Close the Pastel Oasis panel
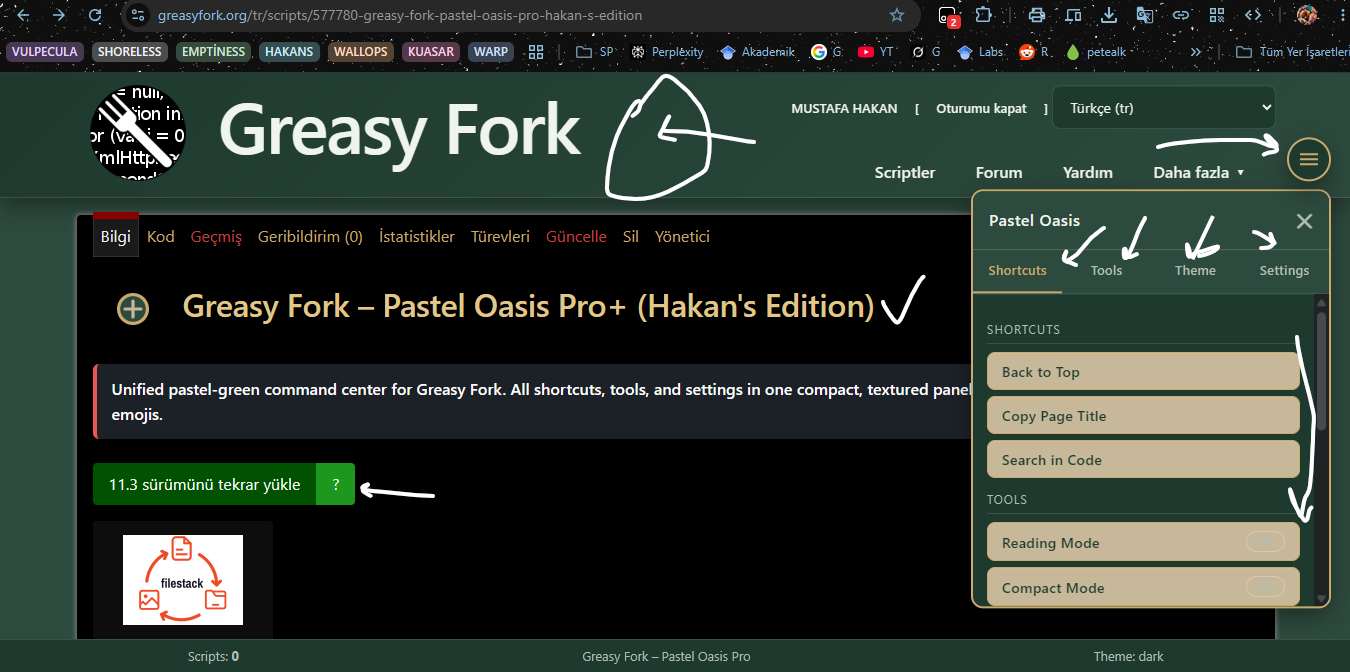1350x672 pixels. pyautogui.click(x=1304, y=221)
